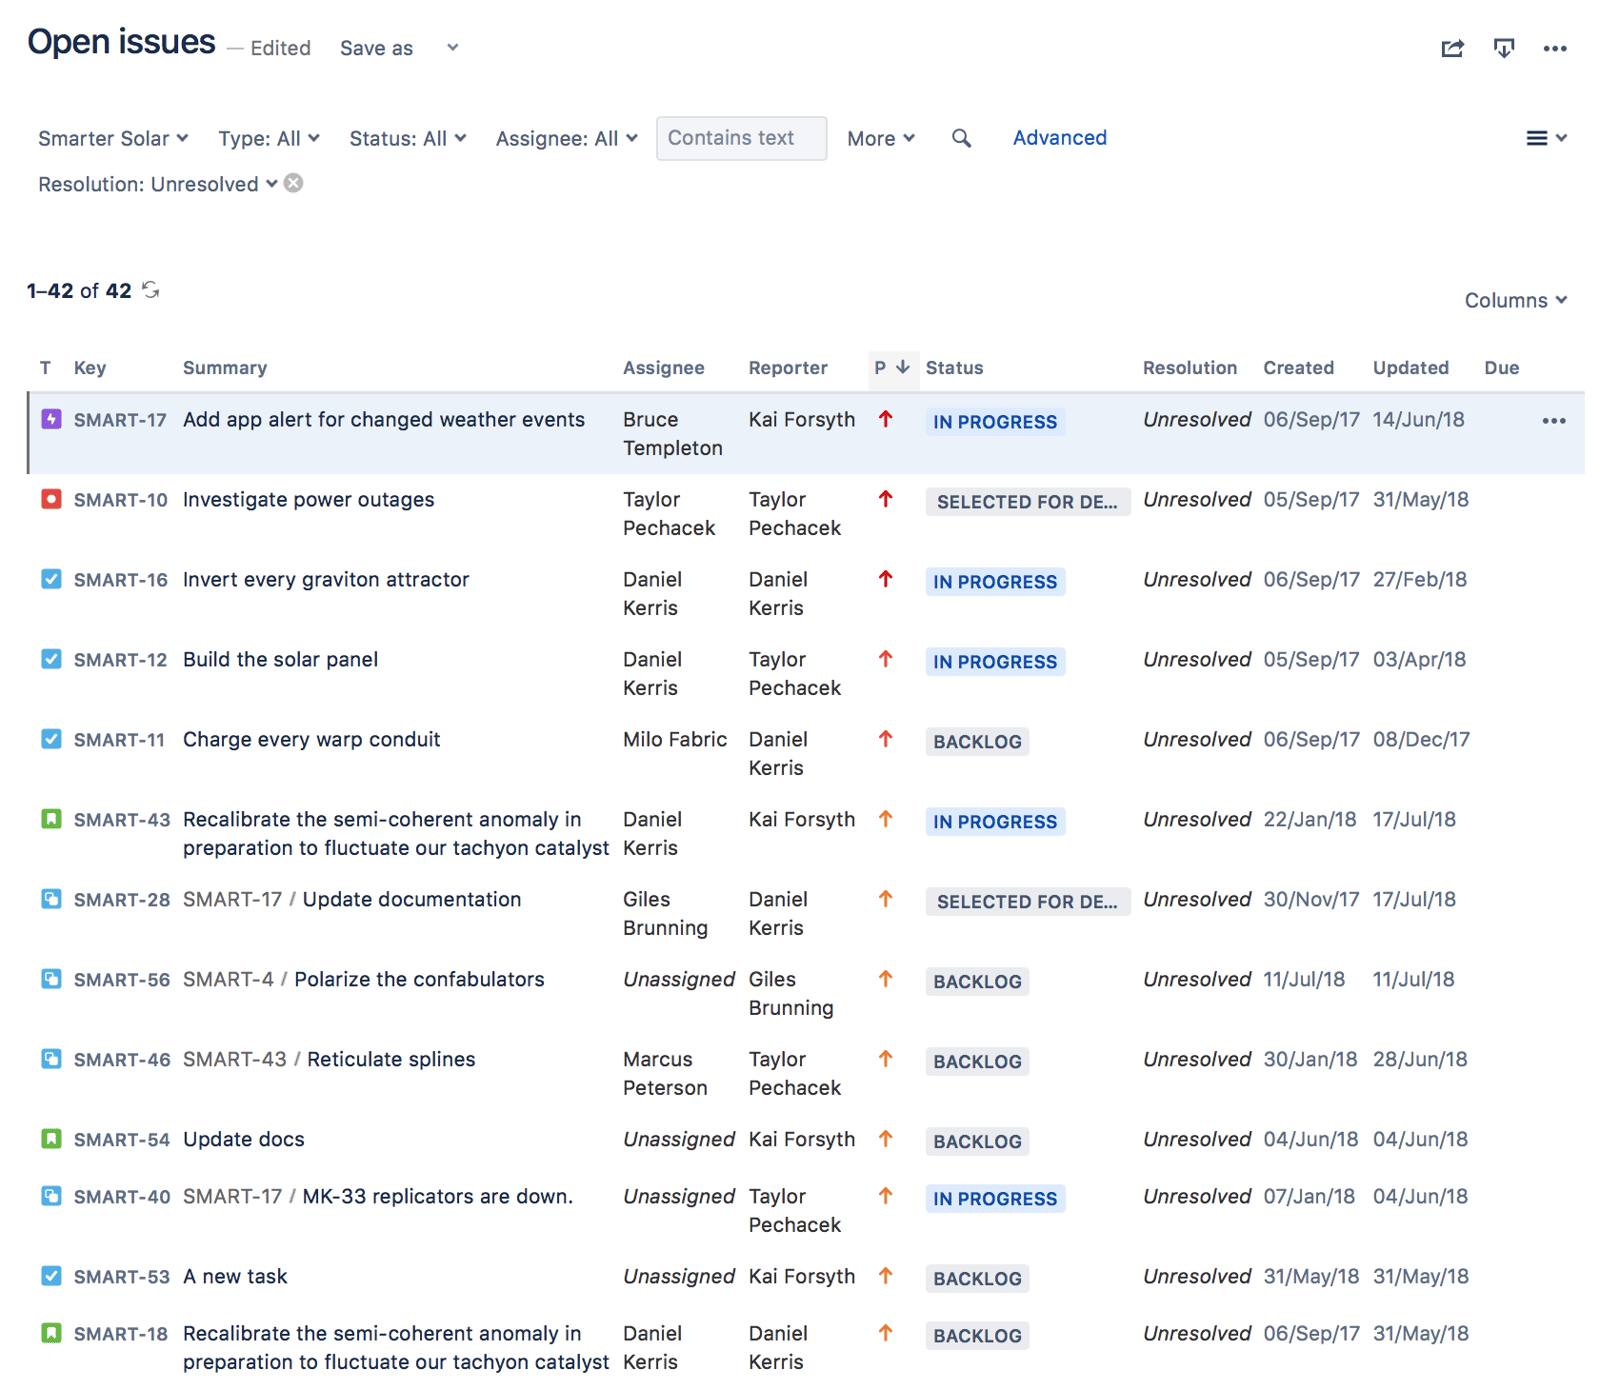The image size is (1600, 1390).
Task: Expand the Status: All filter dropdown
Action: [x=406, y=138]
